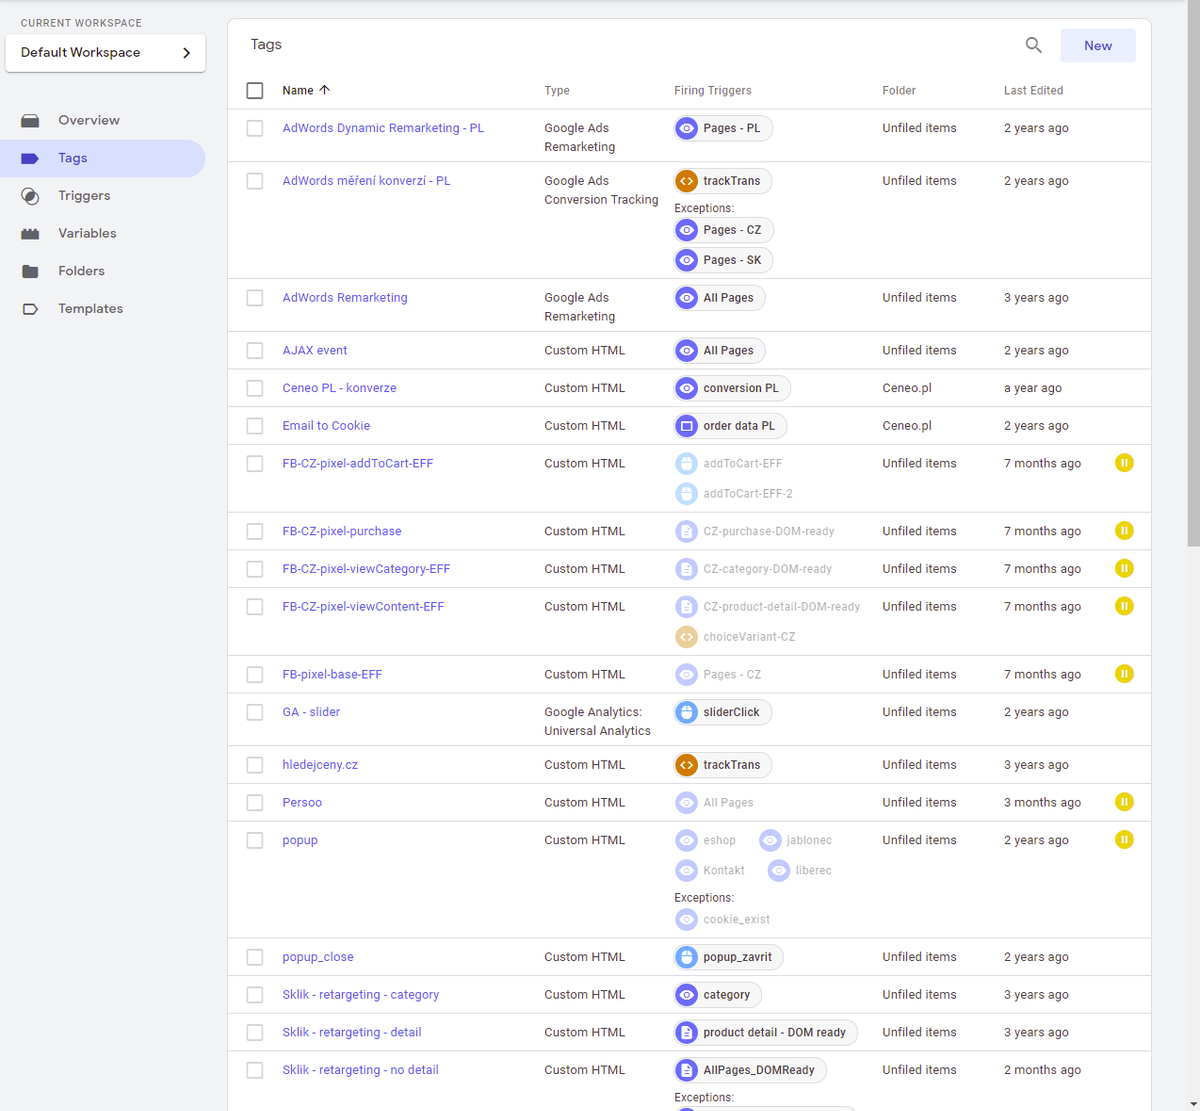Open the sliderClick trigger chip
Image resolution: width=1200 pixels, height=1111 pixels.
[723, 712]
